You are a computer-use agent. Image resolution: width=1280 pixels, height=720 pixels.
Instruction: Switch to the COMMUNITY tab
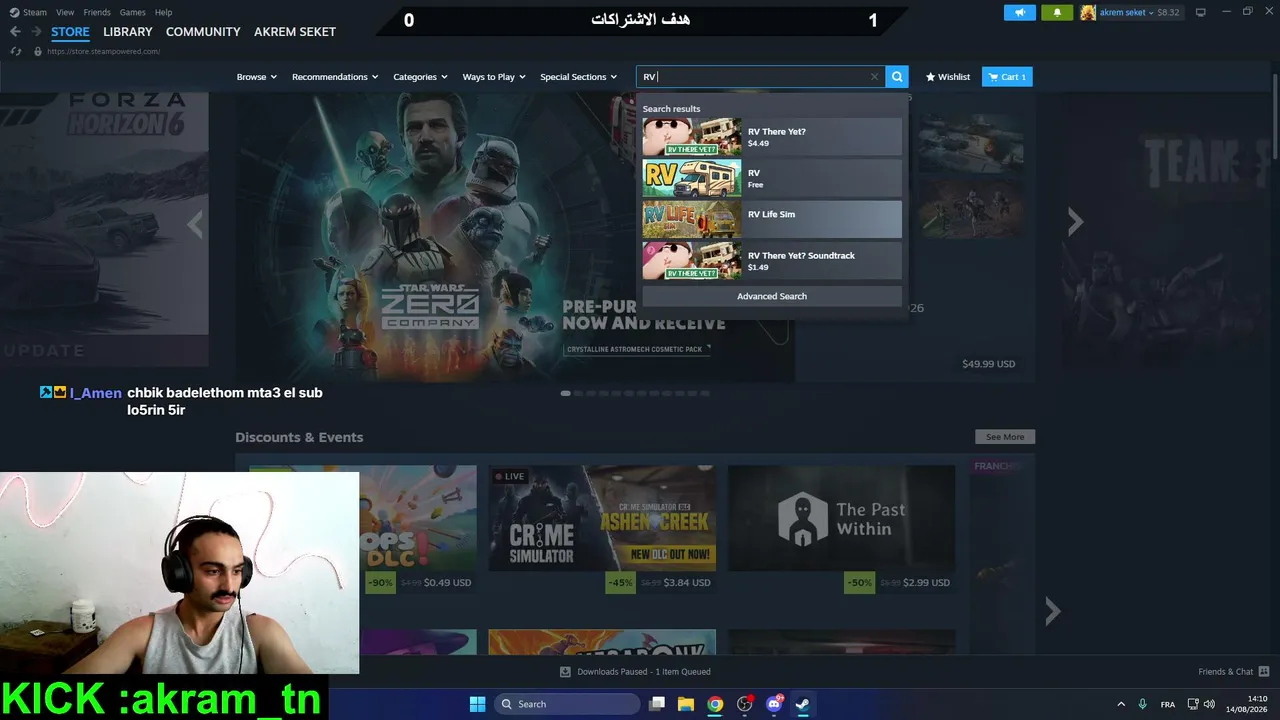[x=203, y=32]
